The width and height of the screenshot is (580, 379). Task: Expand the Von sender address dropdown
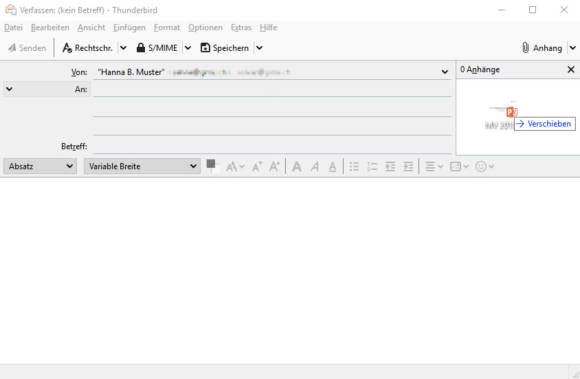(445, 72)
